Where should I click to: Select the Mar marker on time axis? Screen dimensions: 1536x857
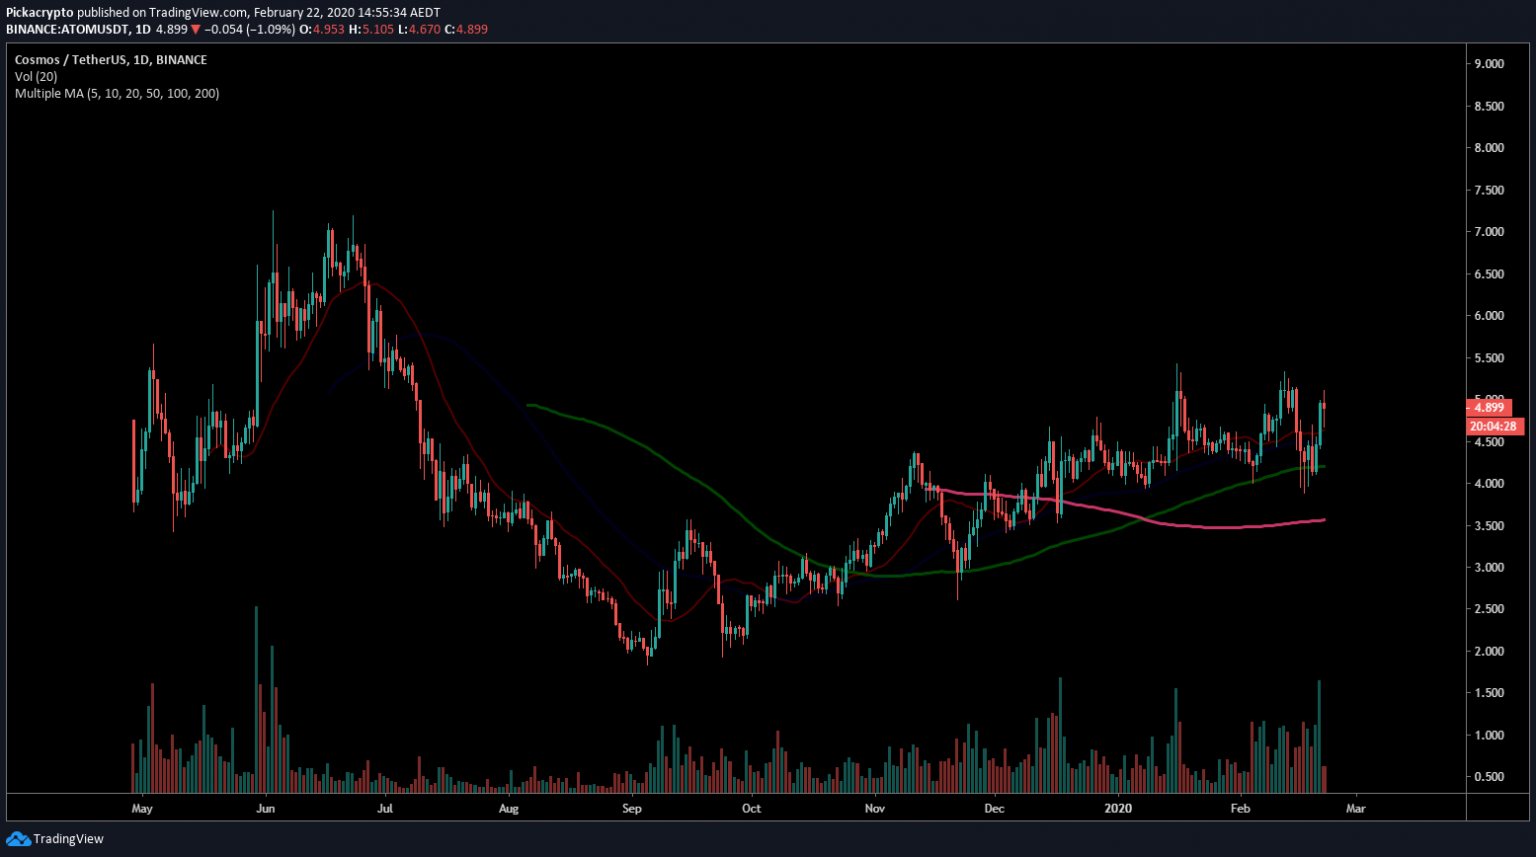[x=1356, y=809]
